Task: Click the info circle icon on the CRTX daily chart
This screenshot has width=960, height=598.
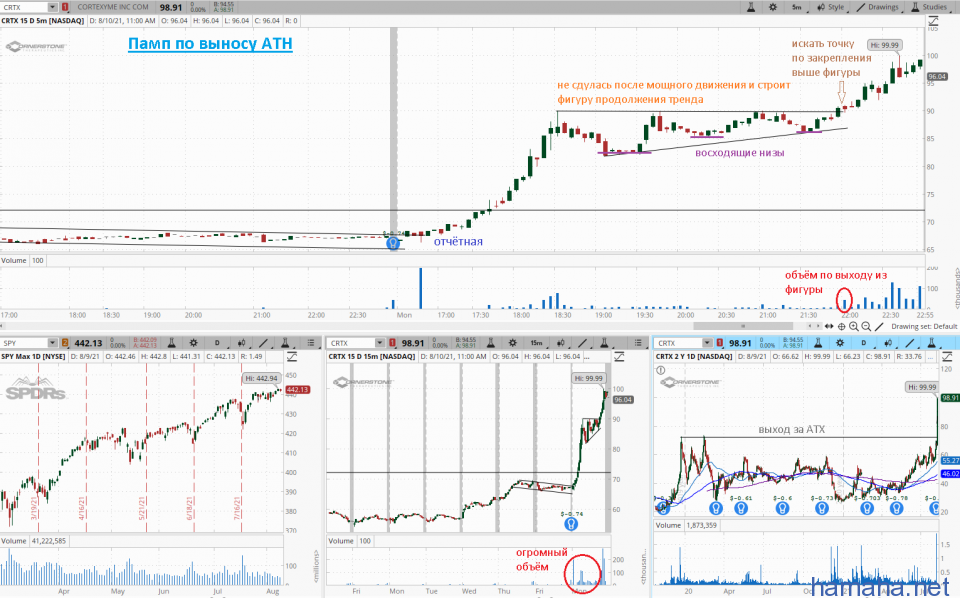Action: tap(661, 370)
